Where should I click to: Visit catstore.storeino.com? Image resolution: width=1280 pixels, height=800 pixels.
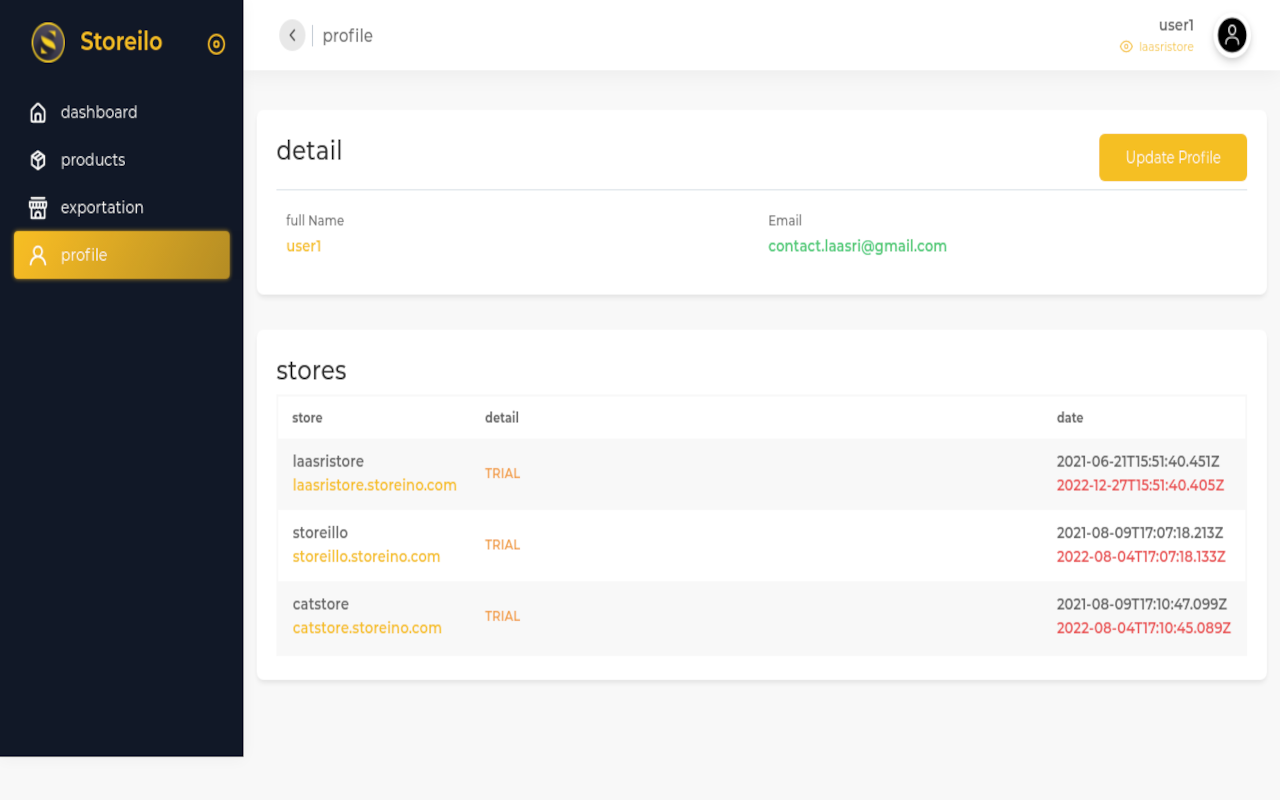pos(367,628)
